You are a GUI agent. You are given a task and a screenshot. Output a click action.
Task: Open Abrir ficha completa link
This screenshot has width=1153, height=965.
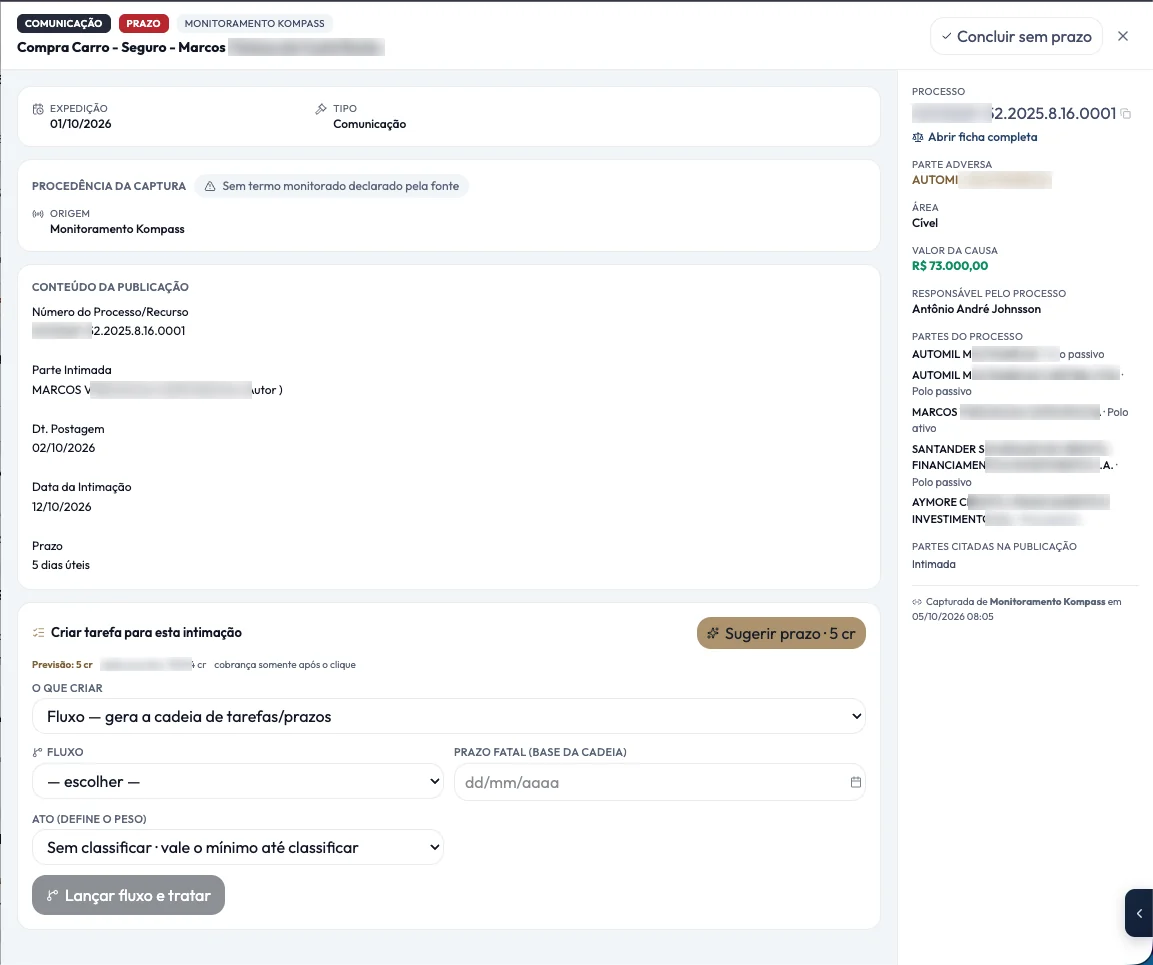pos(982,138)
